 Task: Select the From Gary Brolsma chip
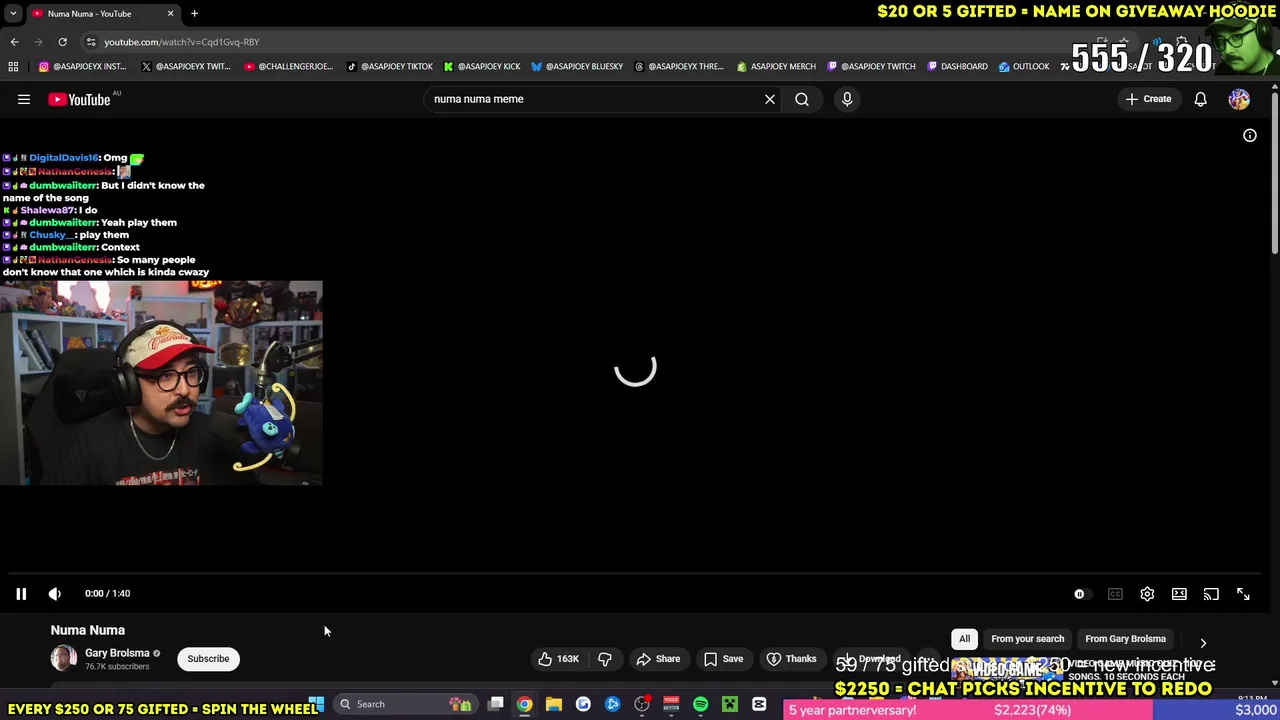tap(1125, 639)
